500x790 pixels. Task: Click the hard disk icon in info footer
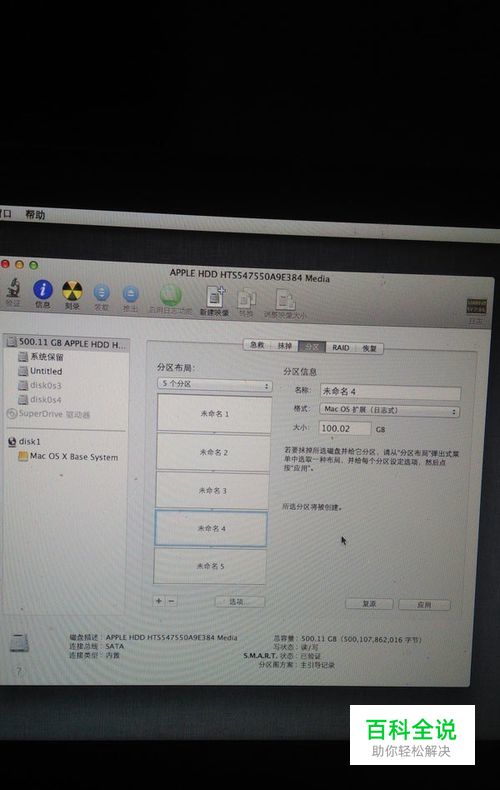(20, 643)
